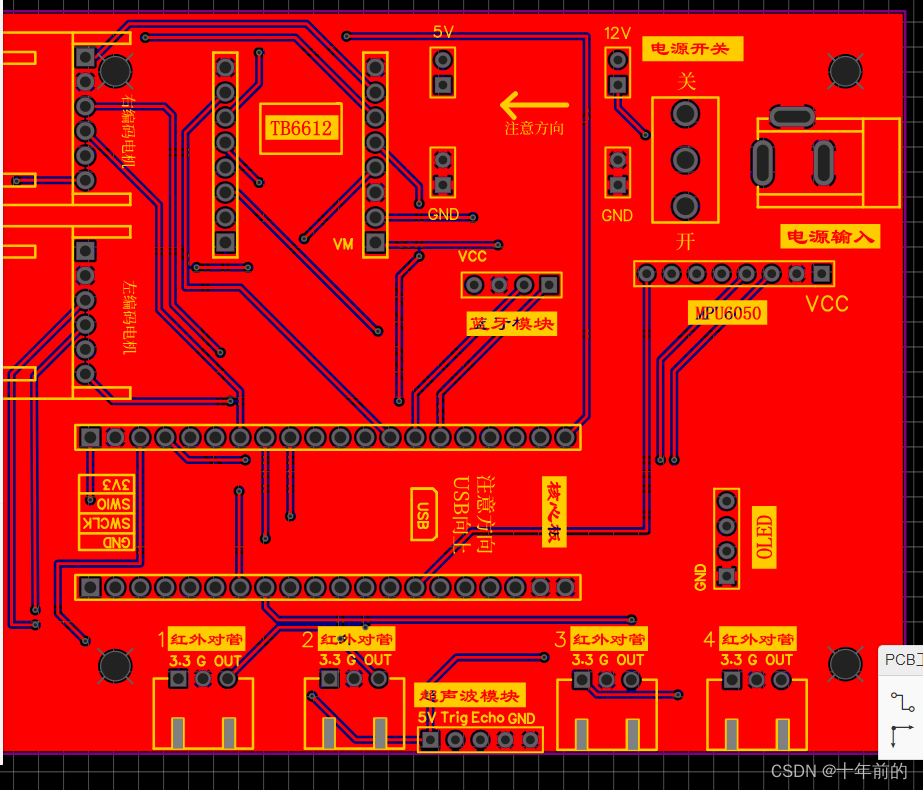Select the 12V label
Viewport: 923px width, 790px height.
pyautogui.click(x=617, y=33)
